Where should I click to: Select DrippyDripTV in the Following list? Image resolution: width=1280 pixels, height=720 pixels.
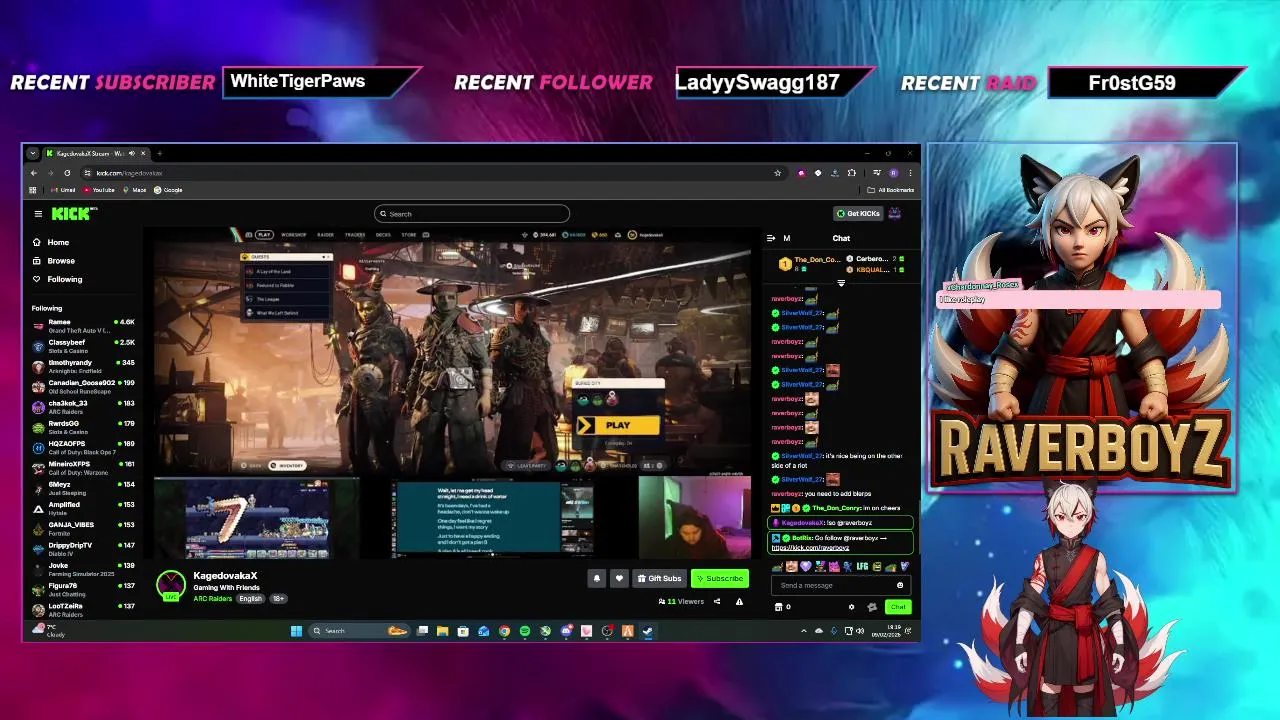click(x=84, y=549)
